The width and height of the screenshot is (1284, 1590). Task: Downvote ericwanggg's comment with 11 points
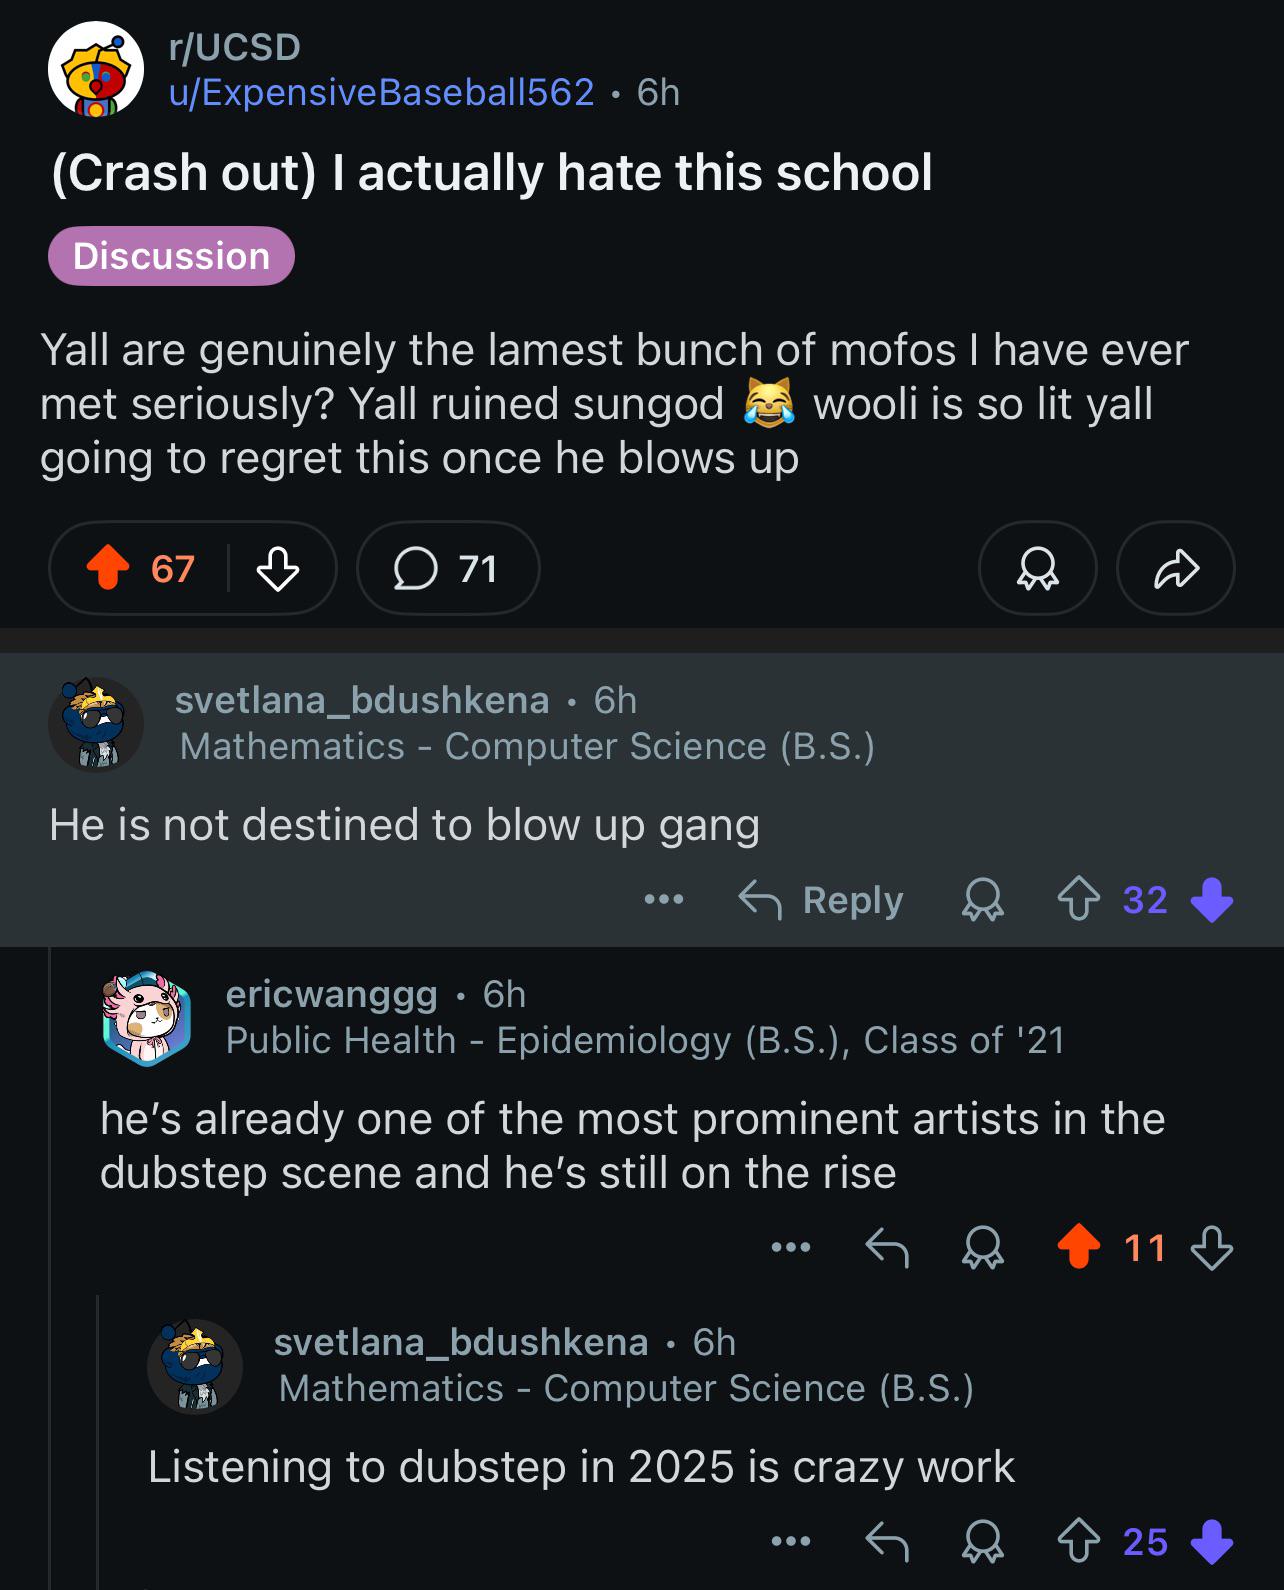(1212, 1248)
